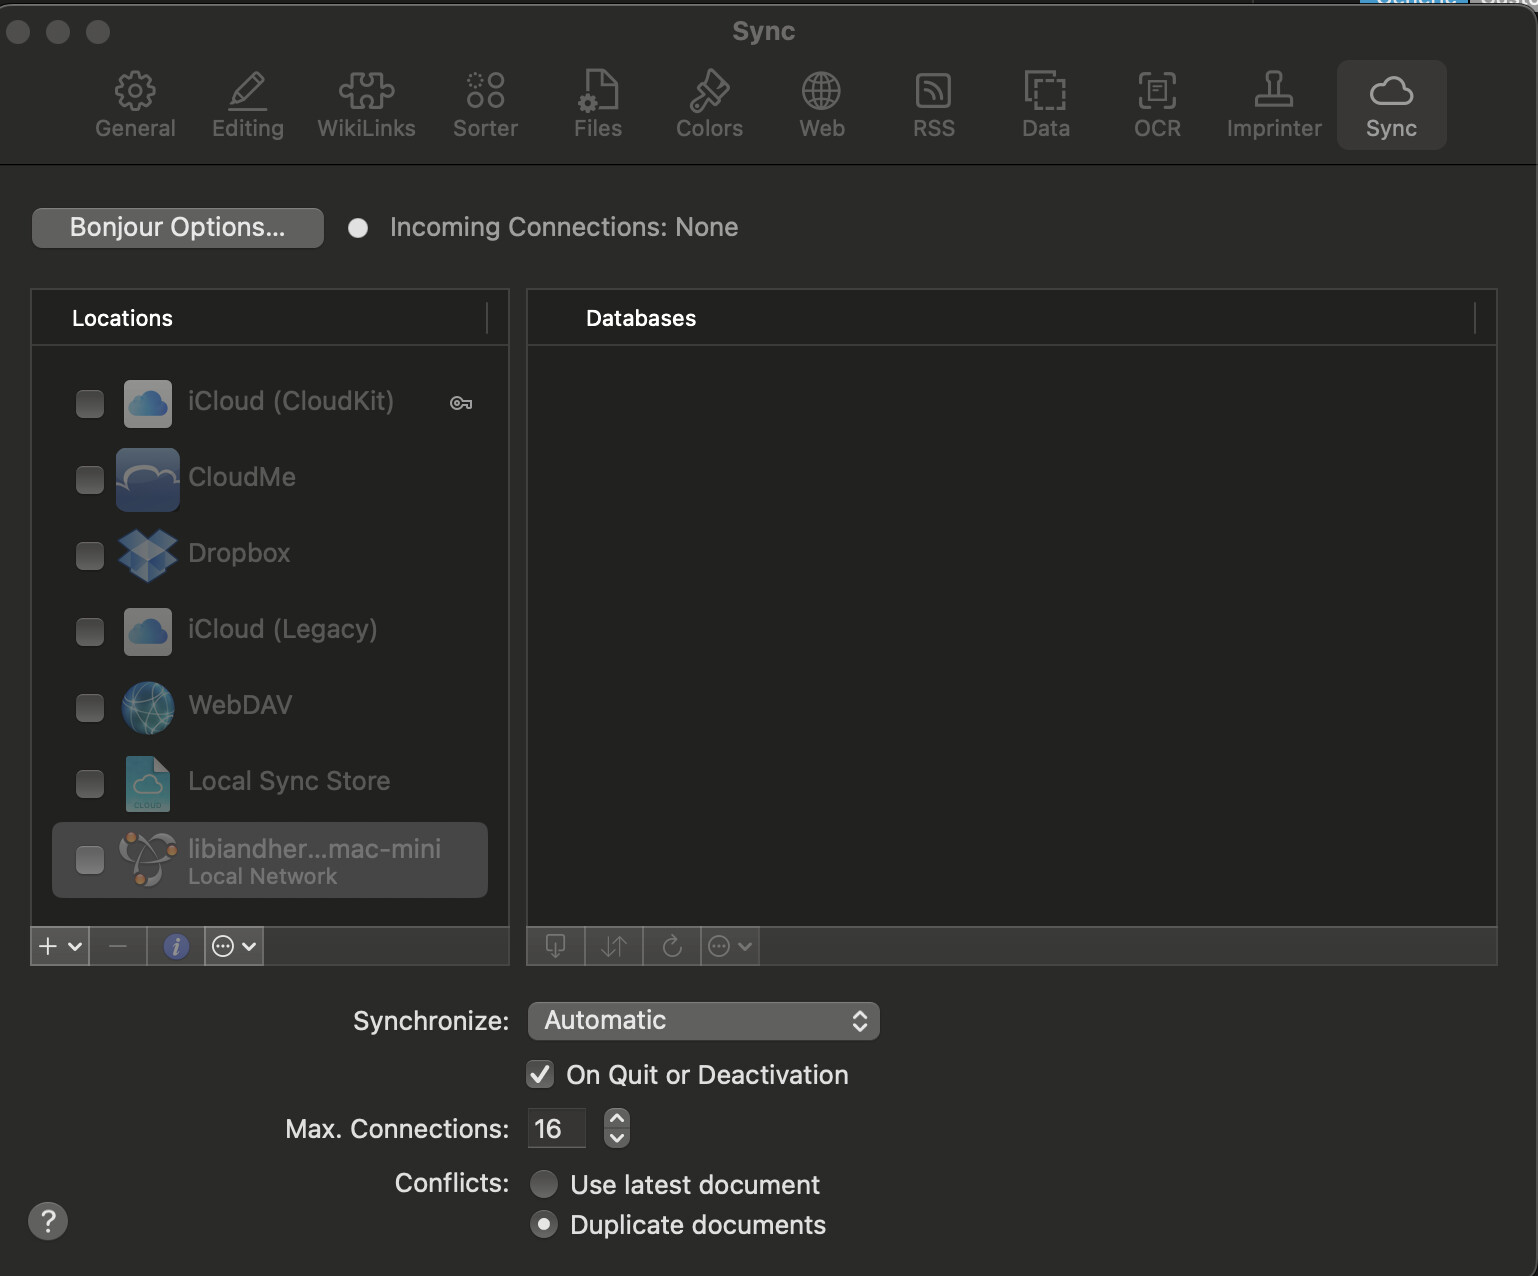Click the Local Sync Store file icon
Screen dimensions: 1538x1276
tap(148, 783)
